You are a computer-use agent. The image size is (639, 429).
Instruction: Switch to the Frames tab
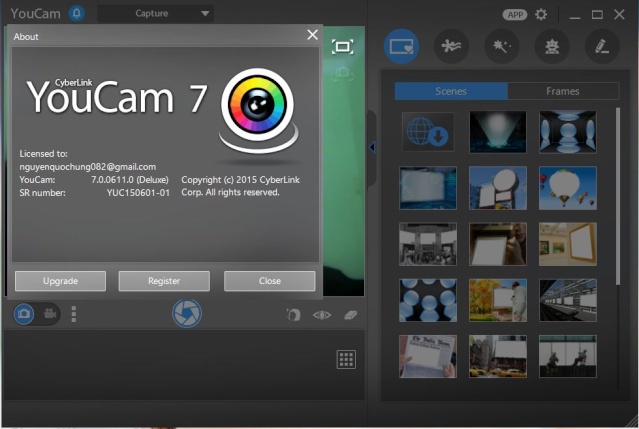(x=563, y=91)
